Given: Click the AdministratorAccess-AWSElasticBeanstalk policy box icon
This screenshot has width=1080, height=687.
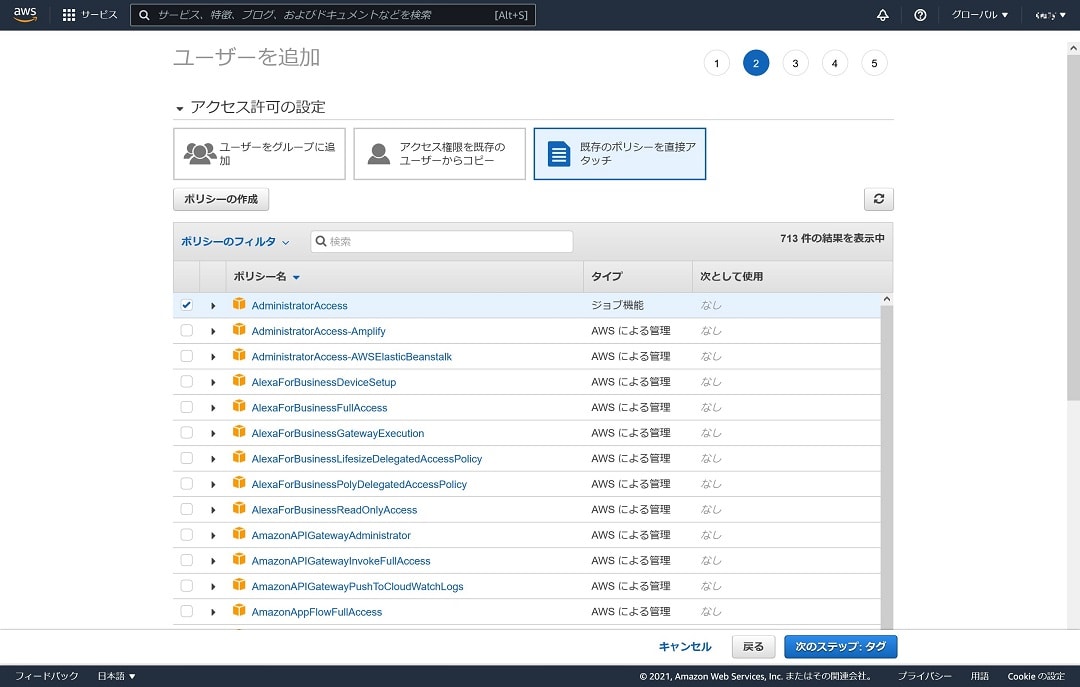Looking at the screenshot, I should [x=239, y=355].
